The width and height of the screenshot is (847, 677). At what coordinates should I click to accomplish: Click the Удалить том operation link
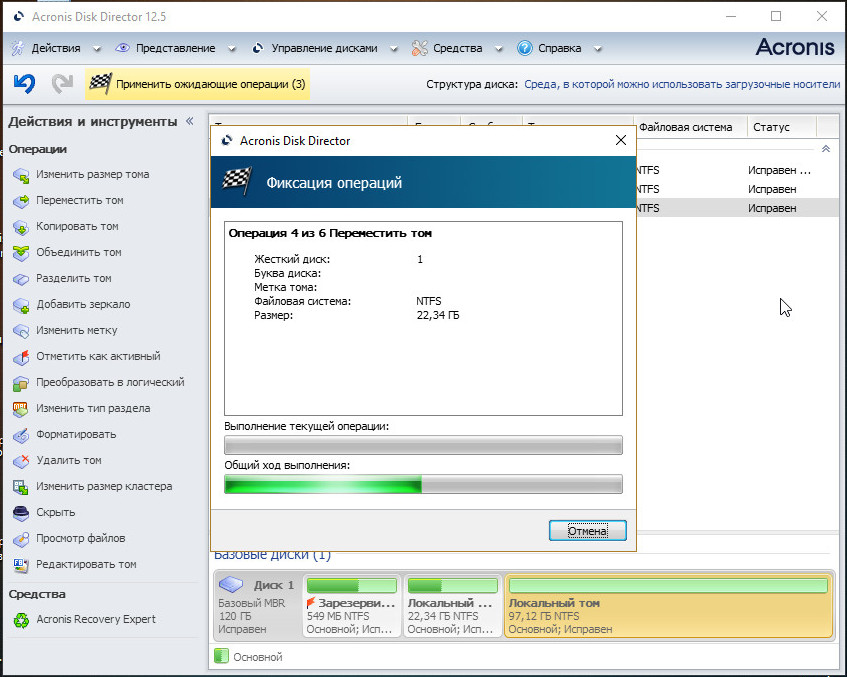69,460
